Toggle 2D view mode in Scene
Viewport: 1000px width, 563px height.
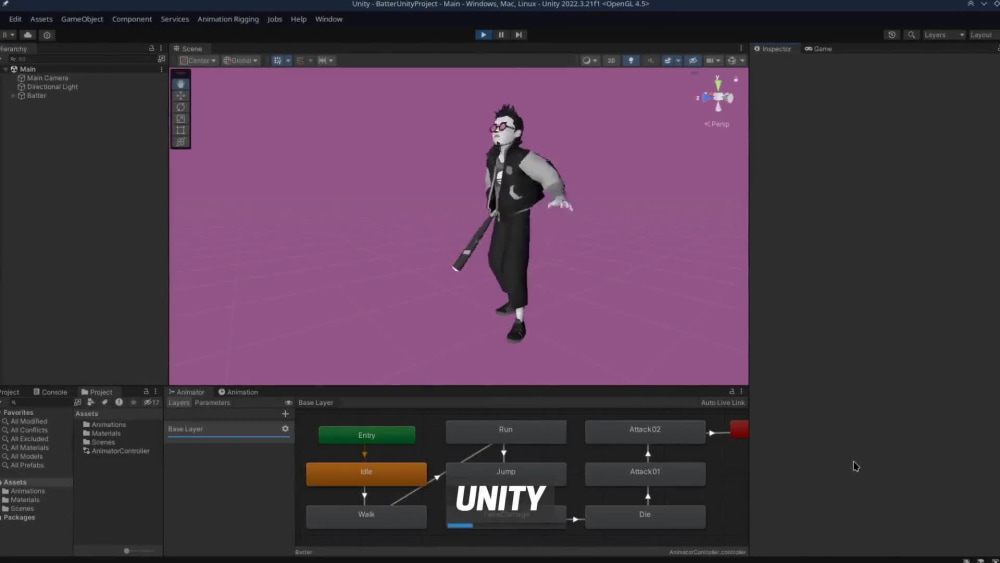[x=611, y=61]
